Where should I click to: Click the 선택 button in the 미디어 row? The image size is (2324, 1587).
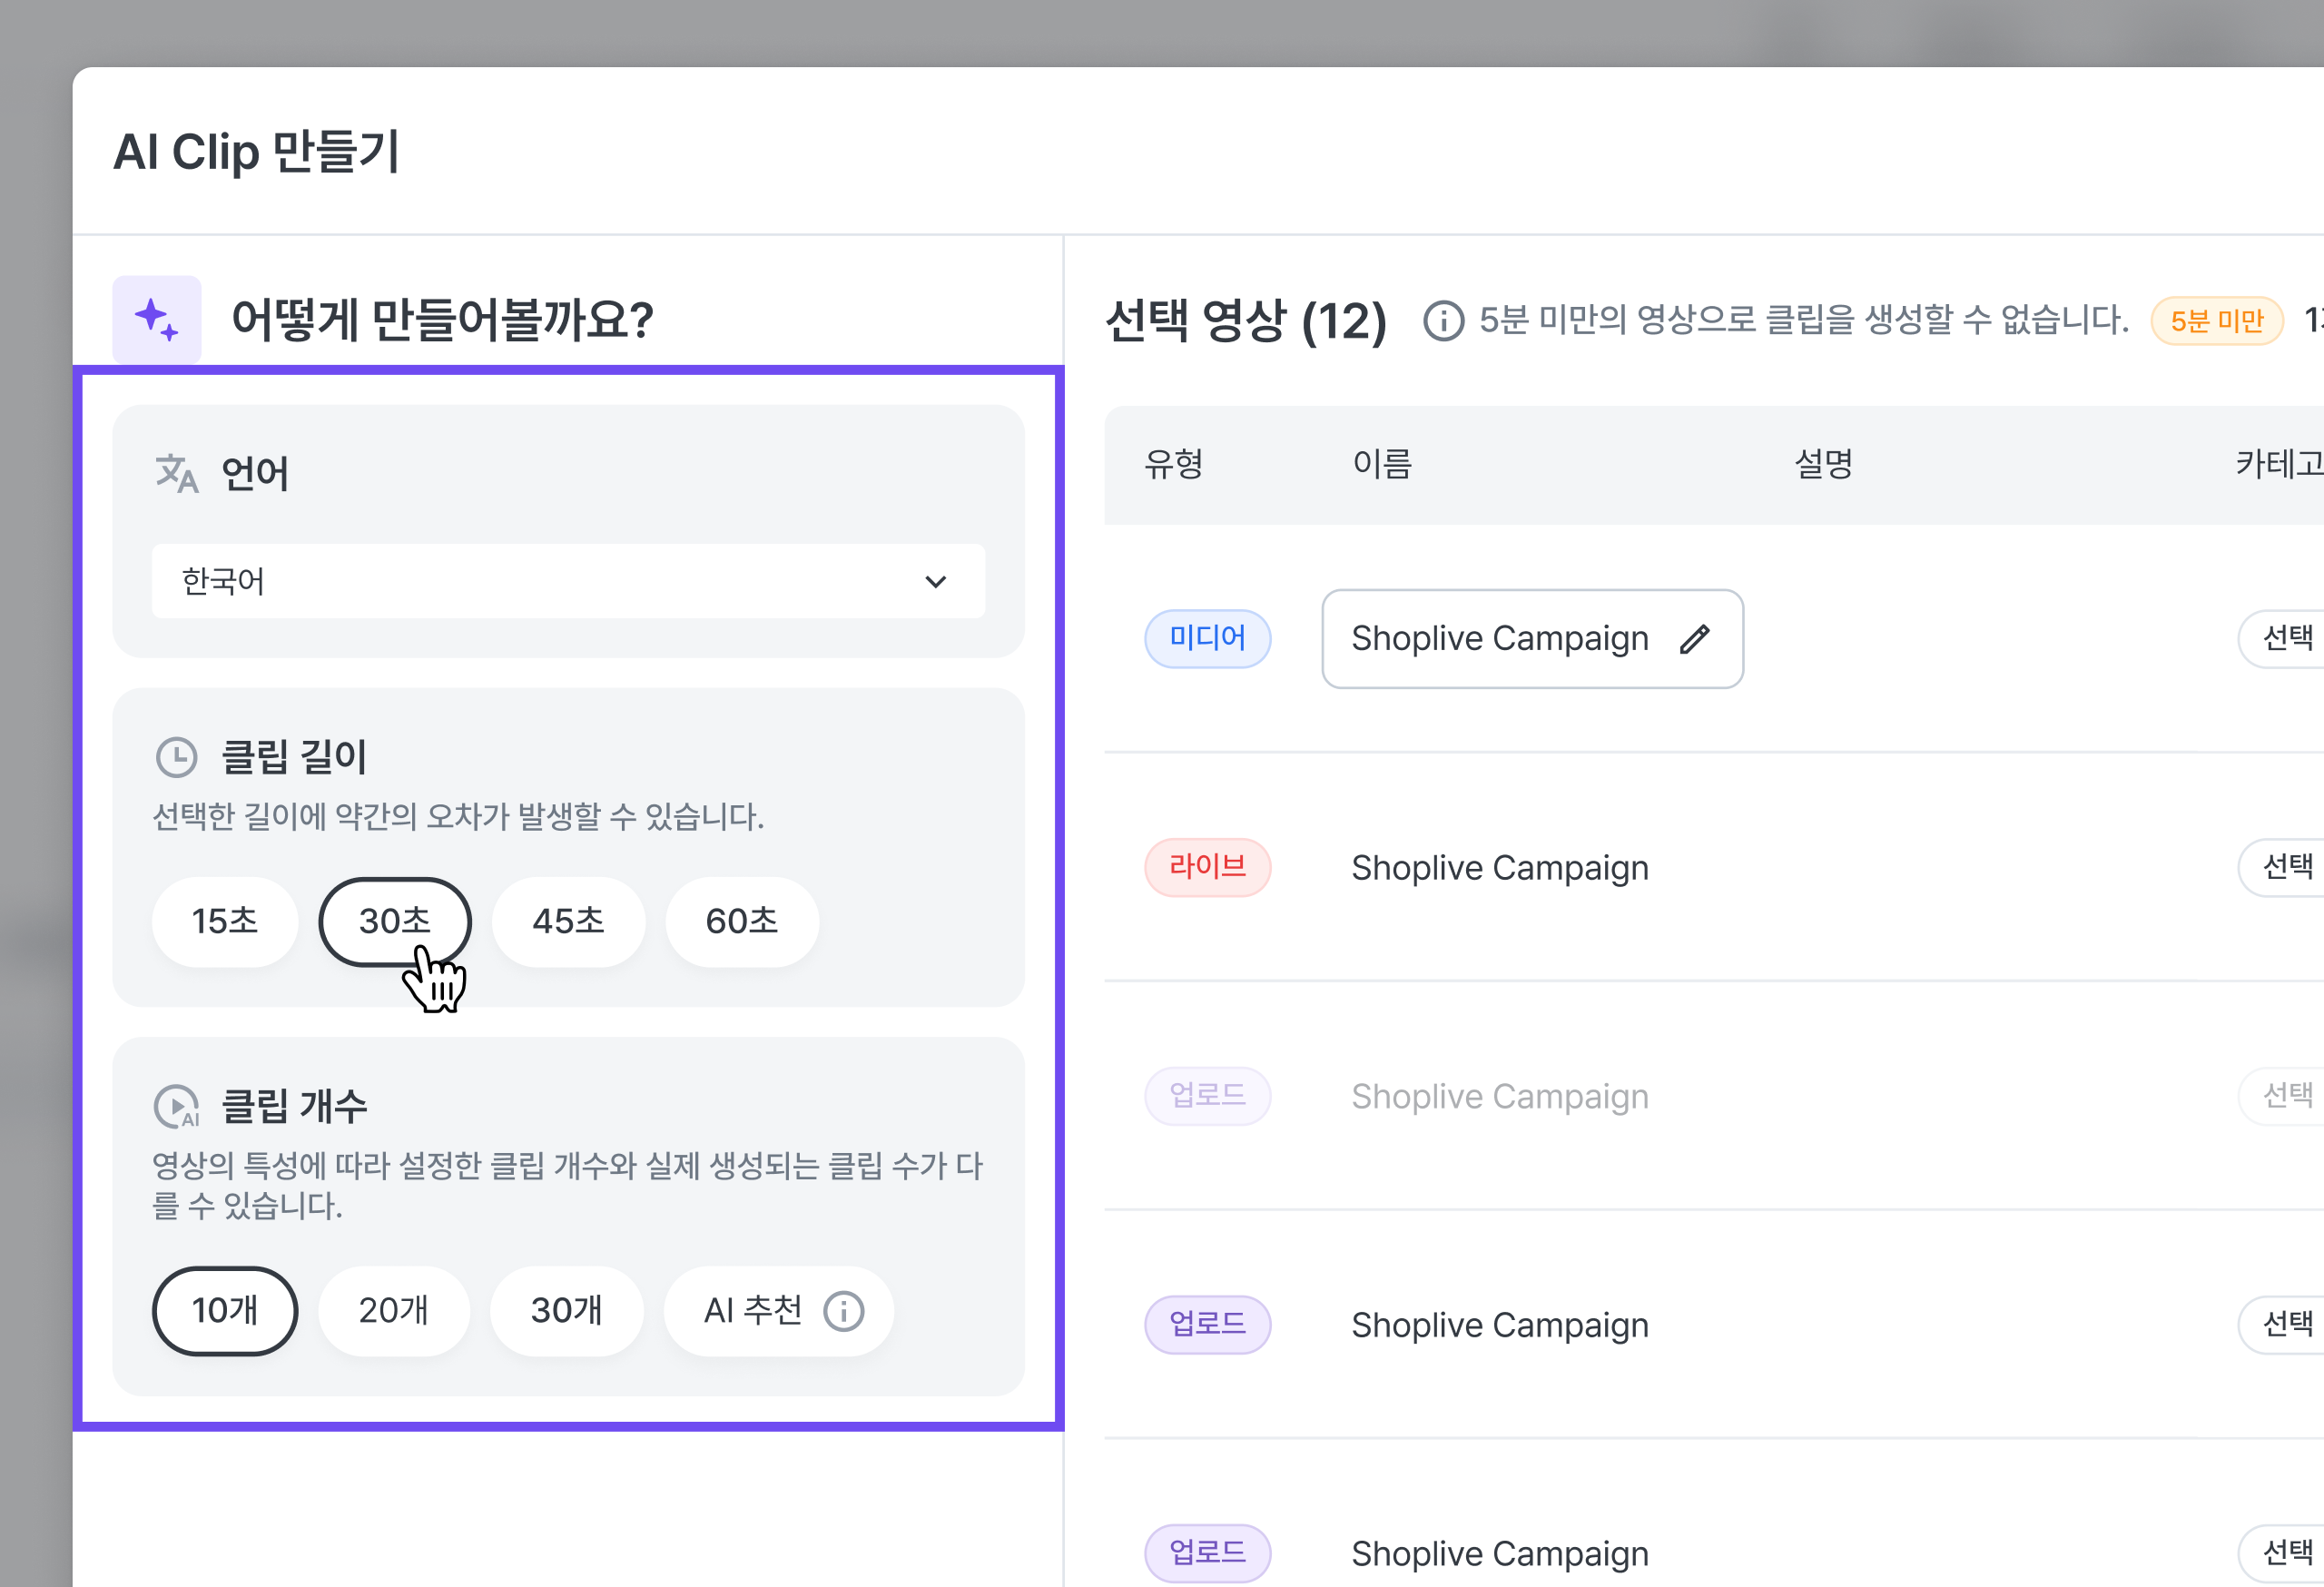coord(2283,638)
